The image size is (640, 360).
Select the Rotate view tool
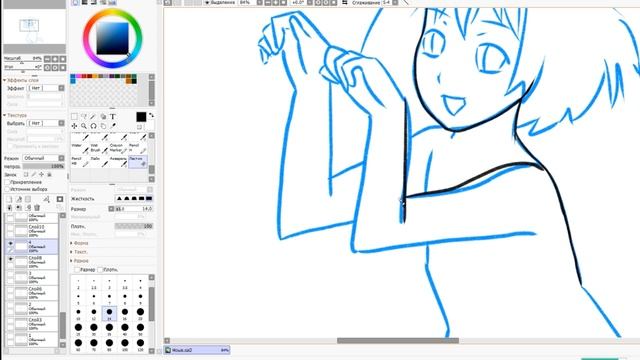pyautogui.click(x=93, y=126)
